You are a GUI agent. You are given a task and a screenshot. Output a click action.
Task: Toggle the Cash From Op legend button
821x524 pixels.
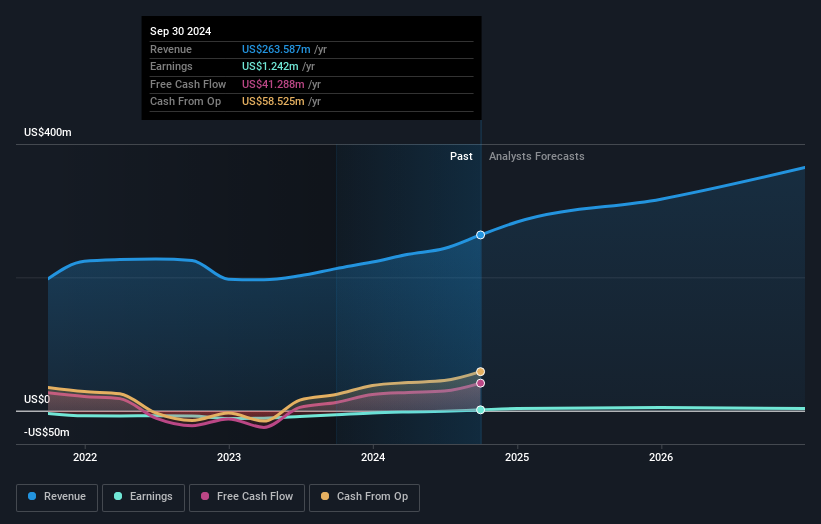click(364, 497)
